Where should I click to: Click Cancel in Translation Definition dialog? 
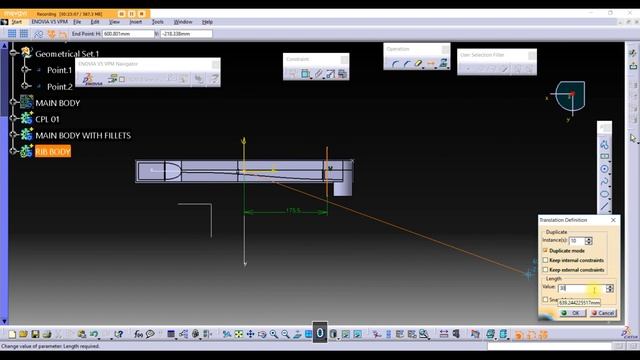(x=603, y=313)
